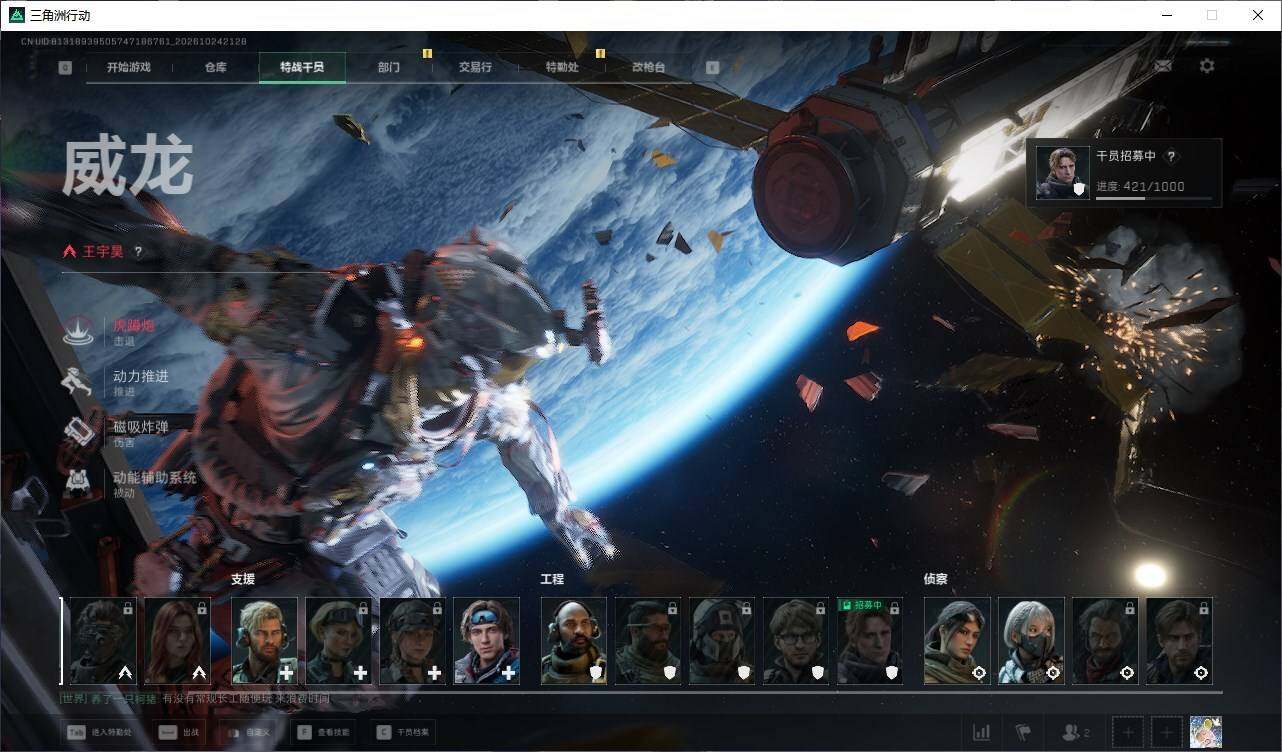Image resolution: width=1282 pixels, height=752 pixels.
Task: Select the engineer portrait tagged 招募中
Action: [870, 641]
